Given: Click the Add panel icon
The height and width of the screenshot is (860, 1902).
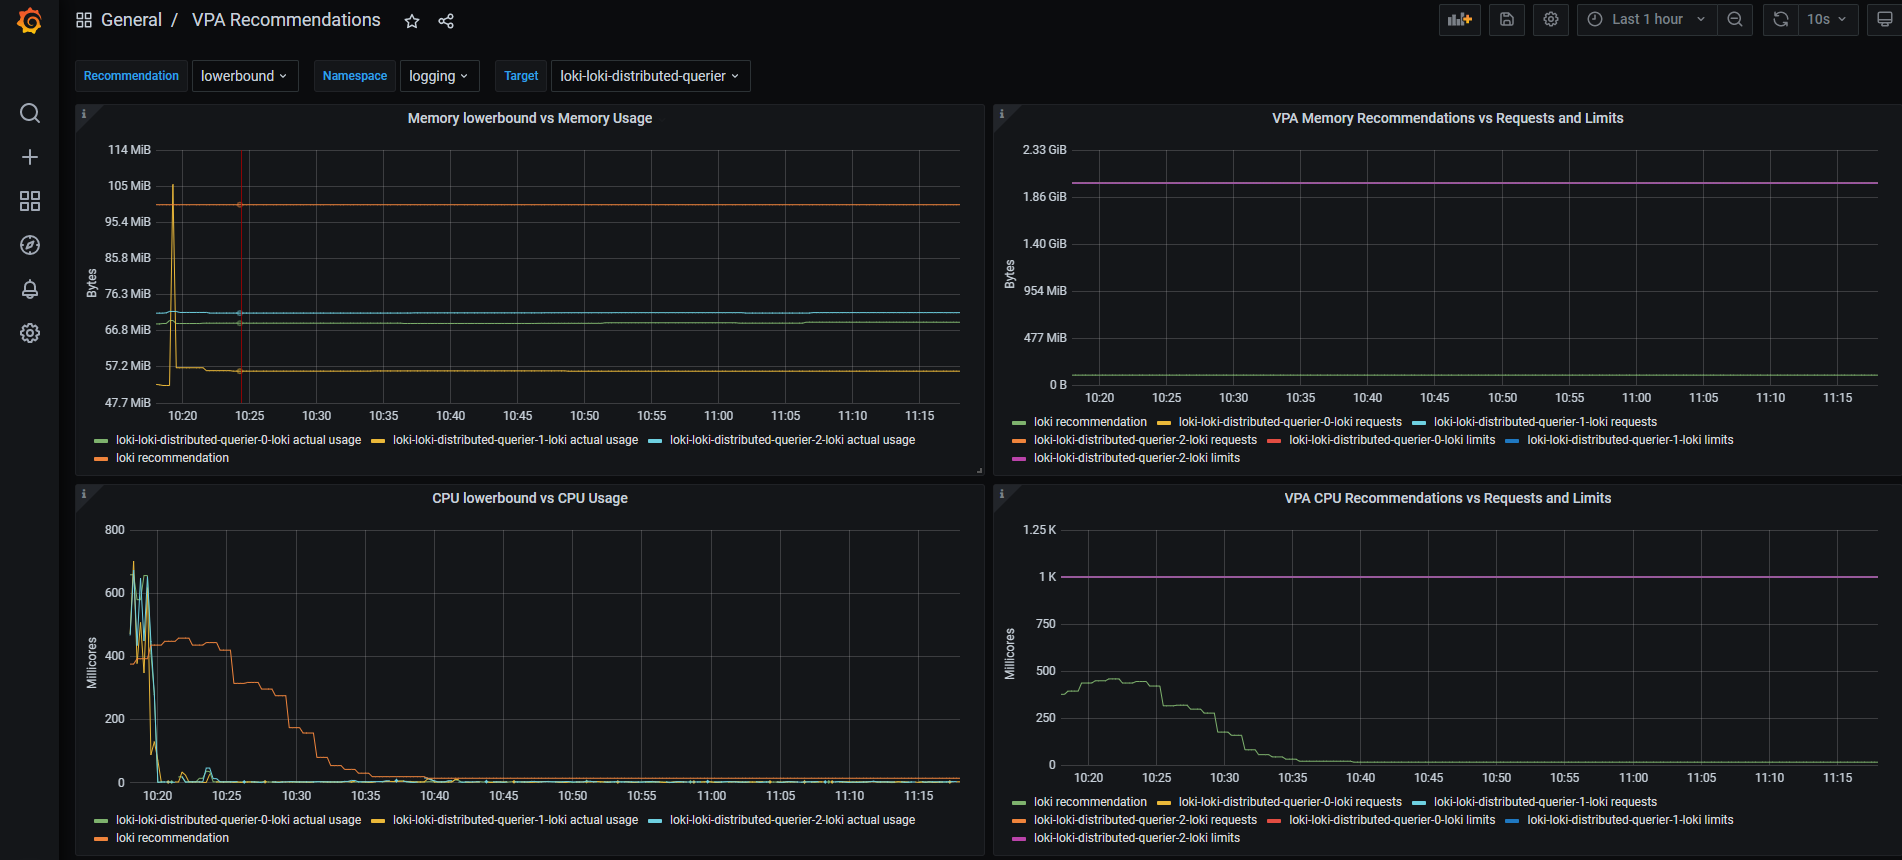Looking at the screenshot, I should [x=1459, y=20].
